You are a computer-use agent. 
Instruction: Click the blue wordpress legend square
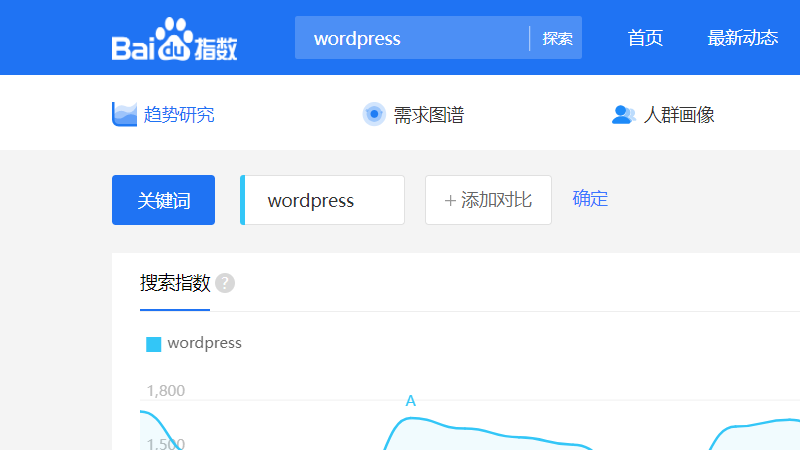tap(154, 344)
